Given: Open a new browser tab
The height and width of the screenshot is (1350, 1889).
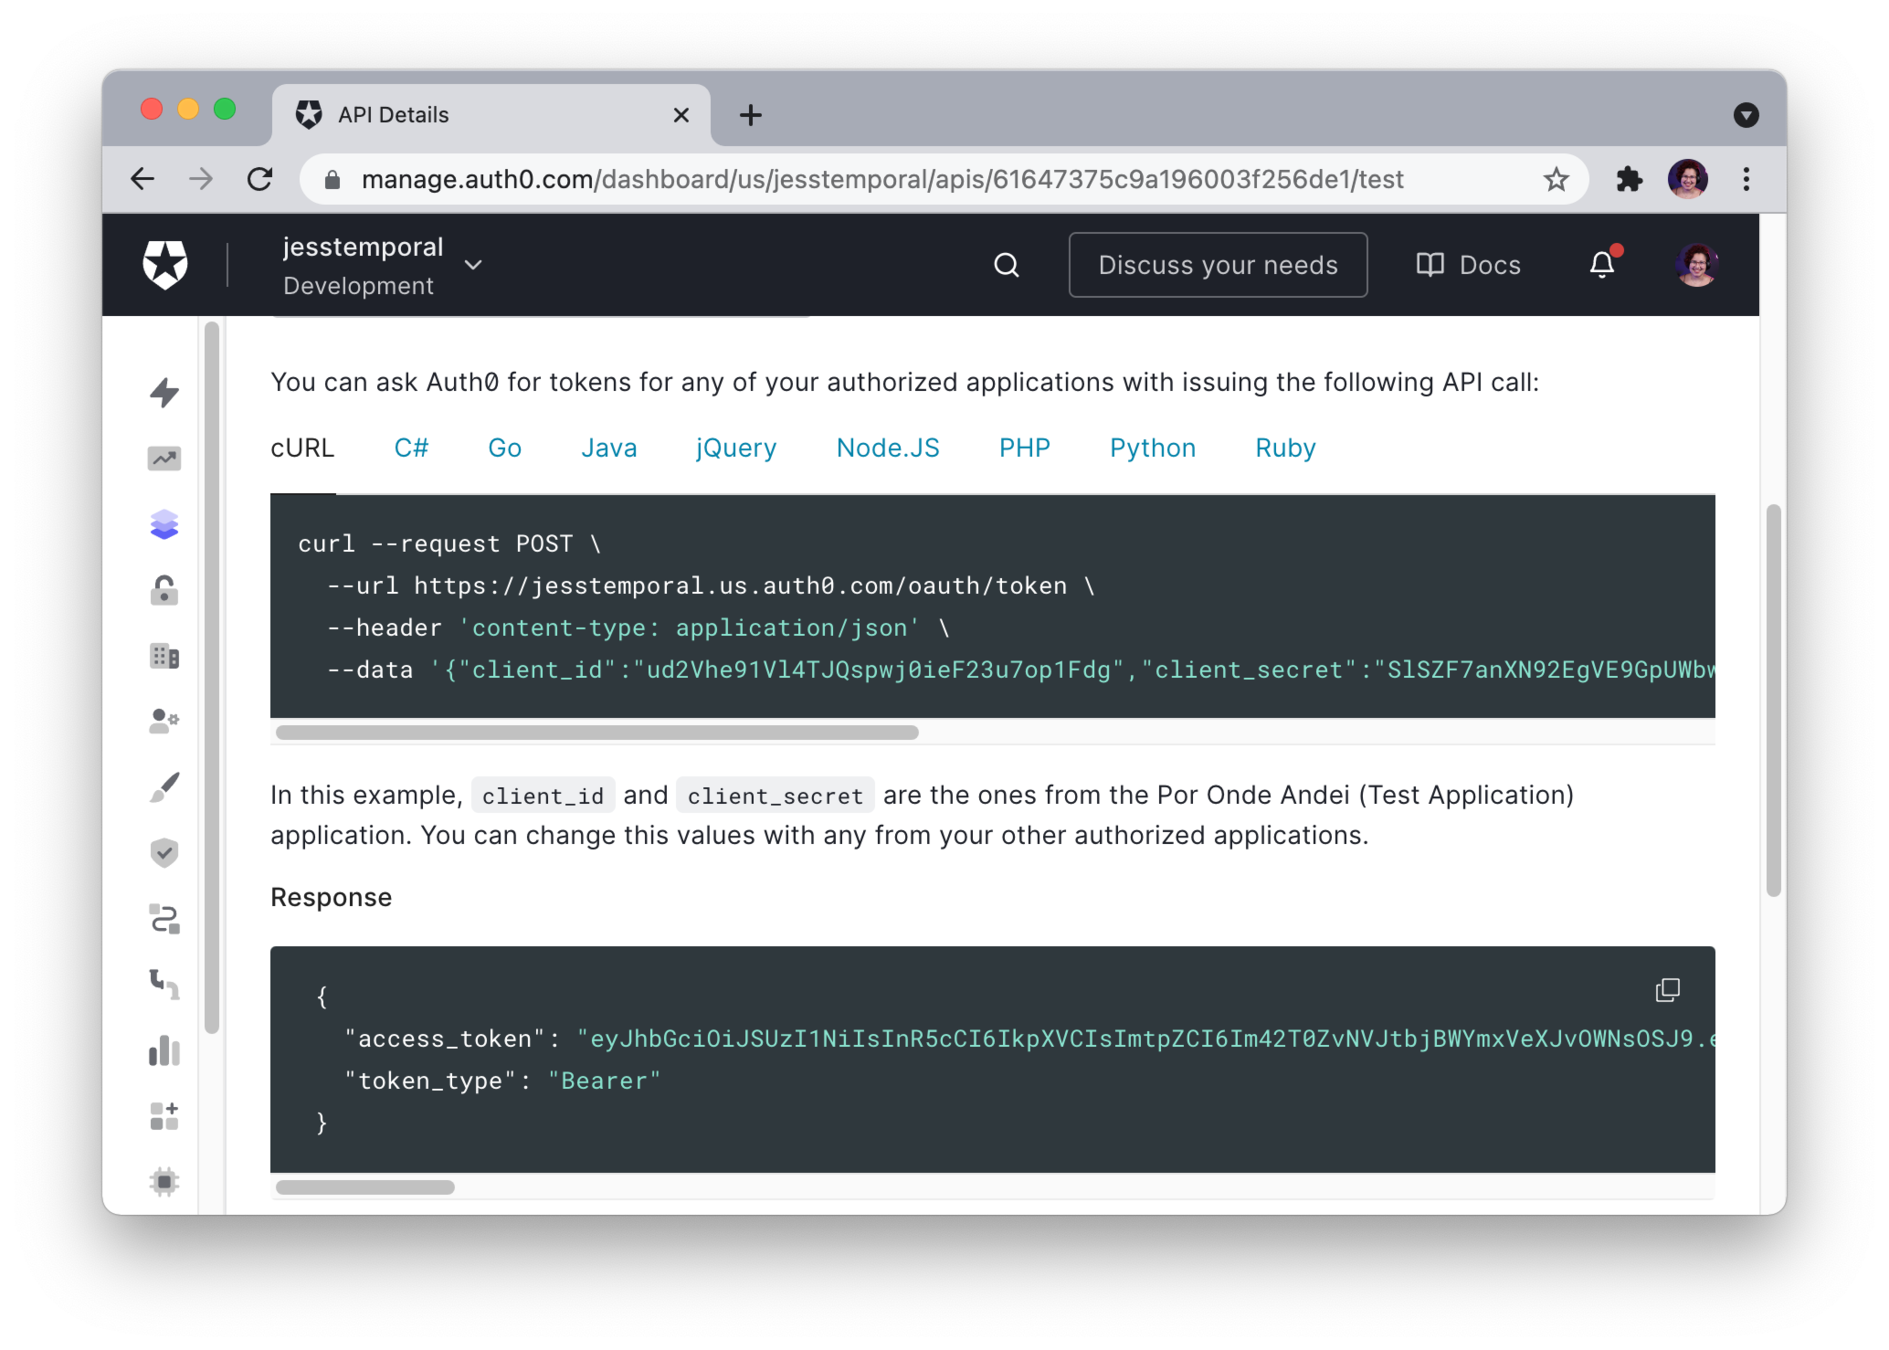Looking at the screenshot, I should coord(750,115).
